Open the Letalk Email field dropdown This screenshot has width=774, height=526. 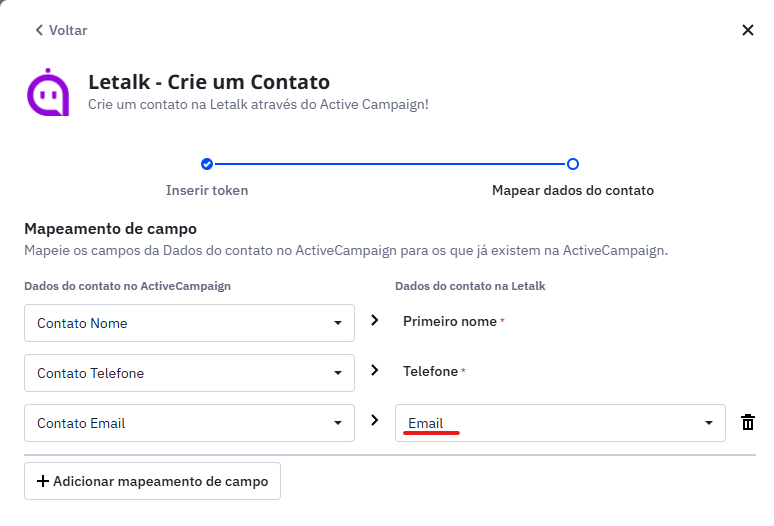tap(560, 423)
